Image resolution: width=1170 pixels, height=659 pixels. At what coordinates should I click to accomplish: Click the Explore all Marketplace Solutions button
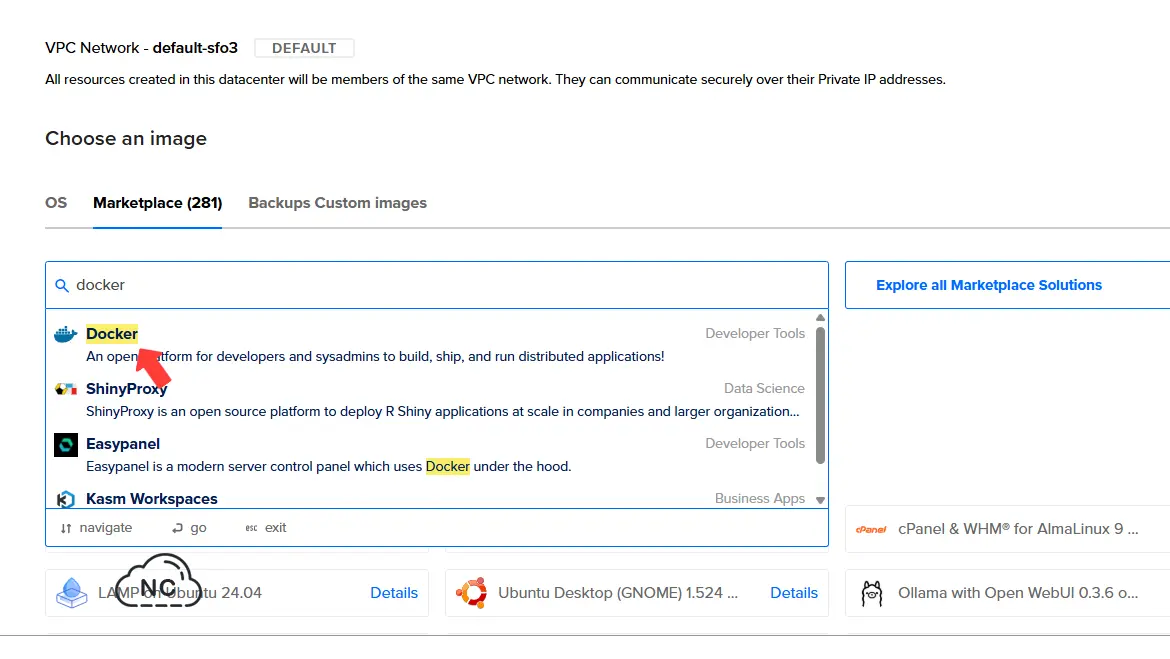[1007, 285]
